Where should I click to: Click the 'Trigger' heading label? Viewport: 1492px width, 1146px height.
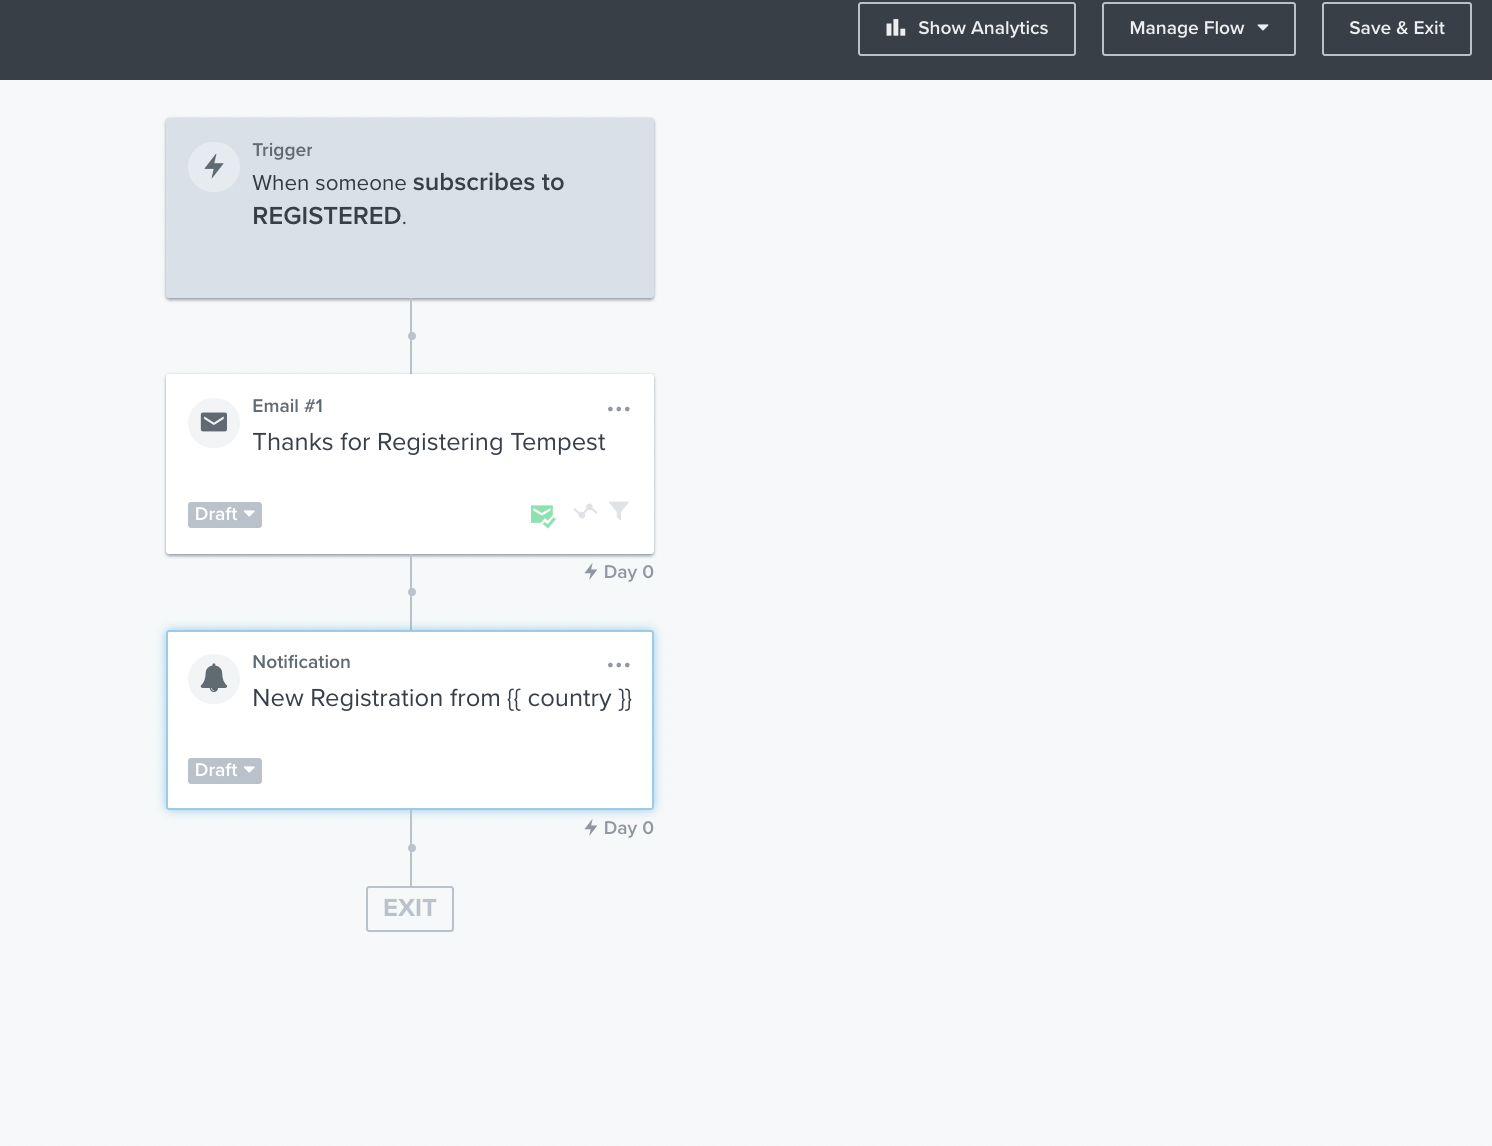(282, 150)
